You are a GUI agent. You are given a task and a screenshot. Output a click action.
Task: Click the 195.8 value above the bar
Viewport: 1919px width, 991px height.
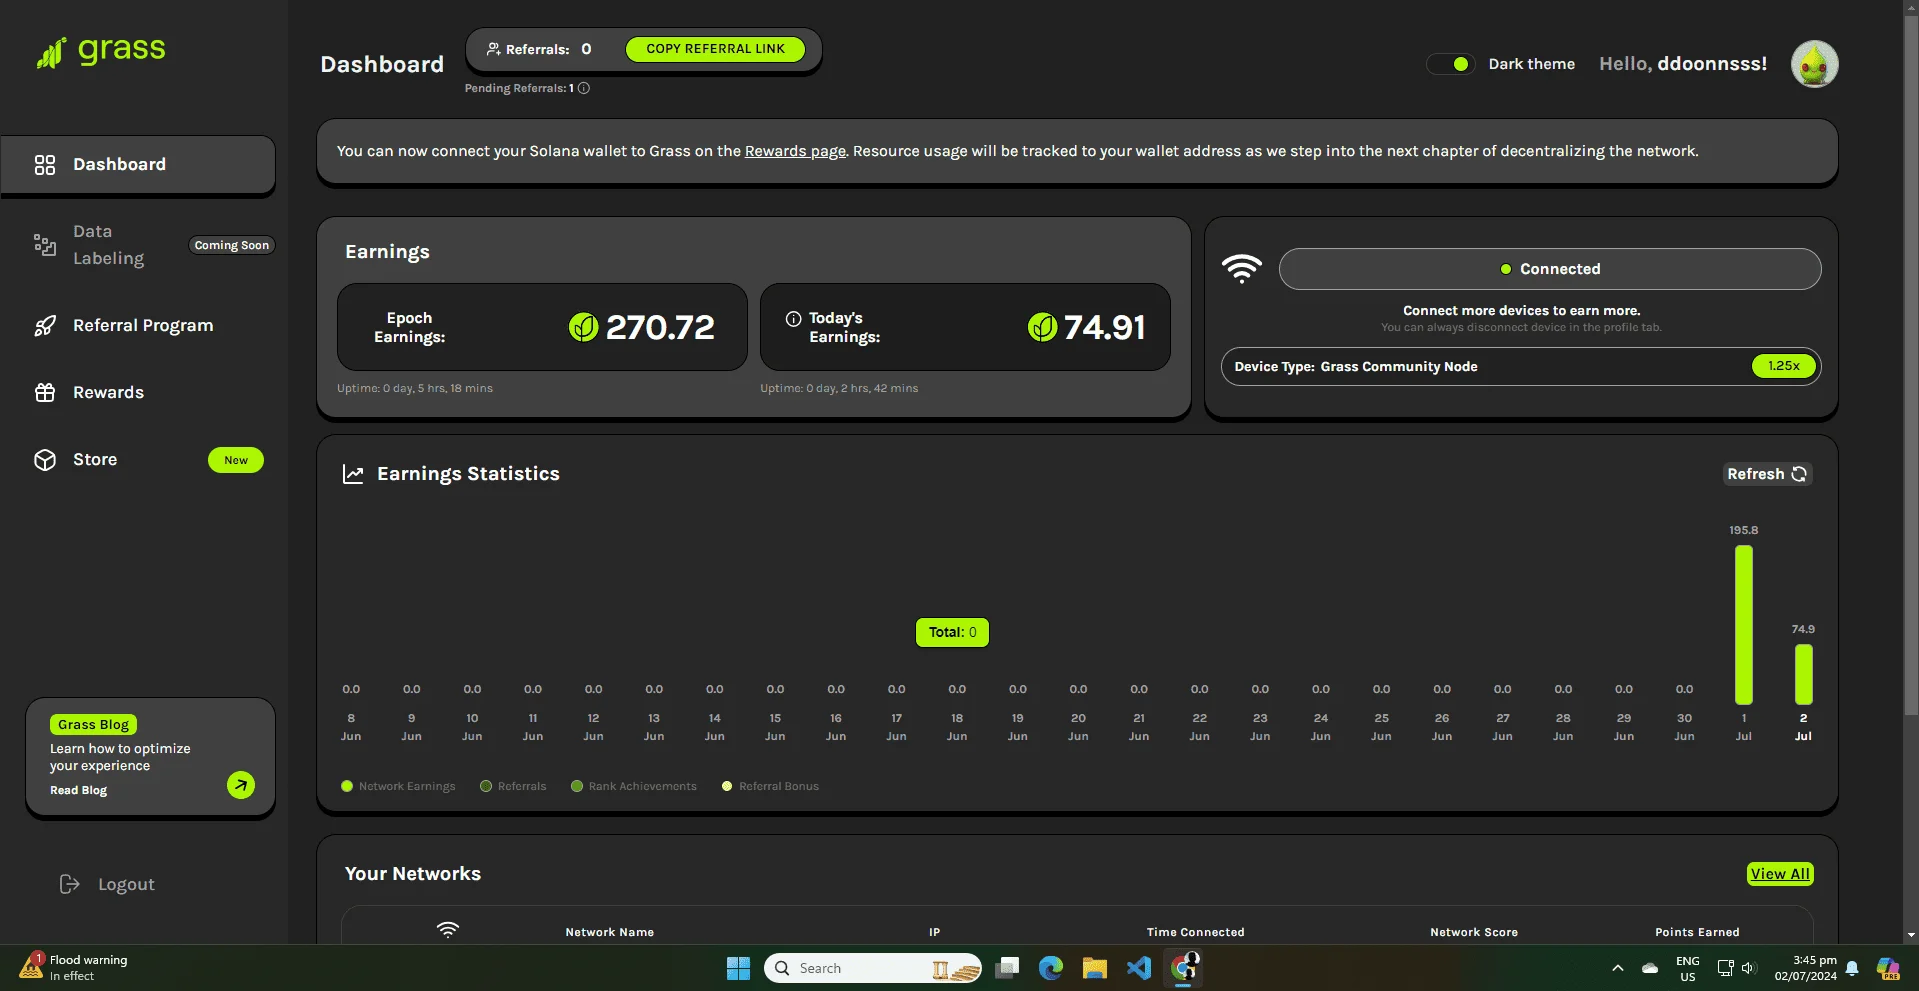1743,530
